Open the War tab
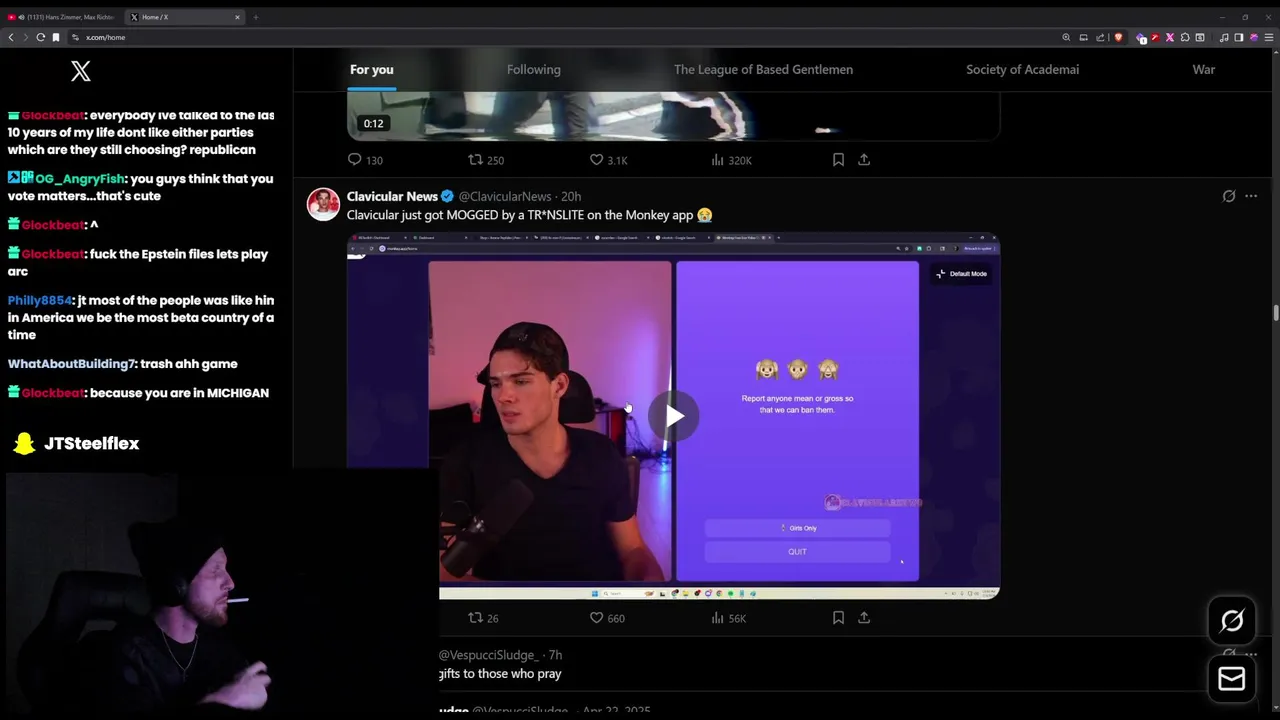Screen dimensions: 1280x720 pyautogui.click(x=1204, y=69)
